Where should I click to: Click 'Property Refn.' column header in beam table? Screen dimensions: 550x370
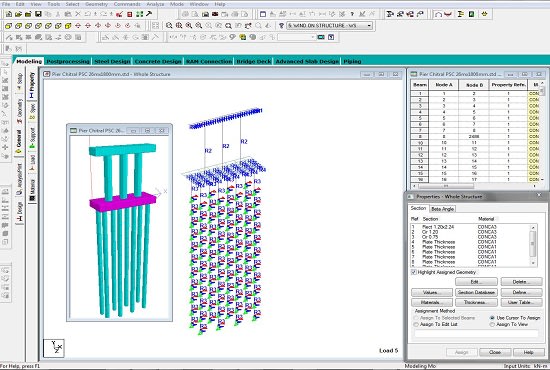(x=508, y=85)
